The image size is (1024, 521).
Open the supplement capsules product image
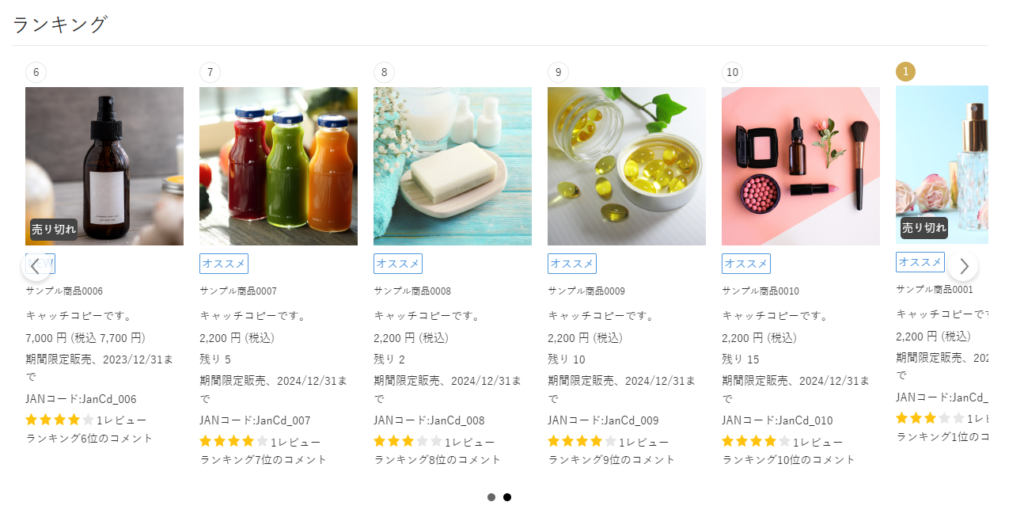click(626, 165)
